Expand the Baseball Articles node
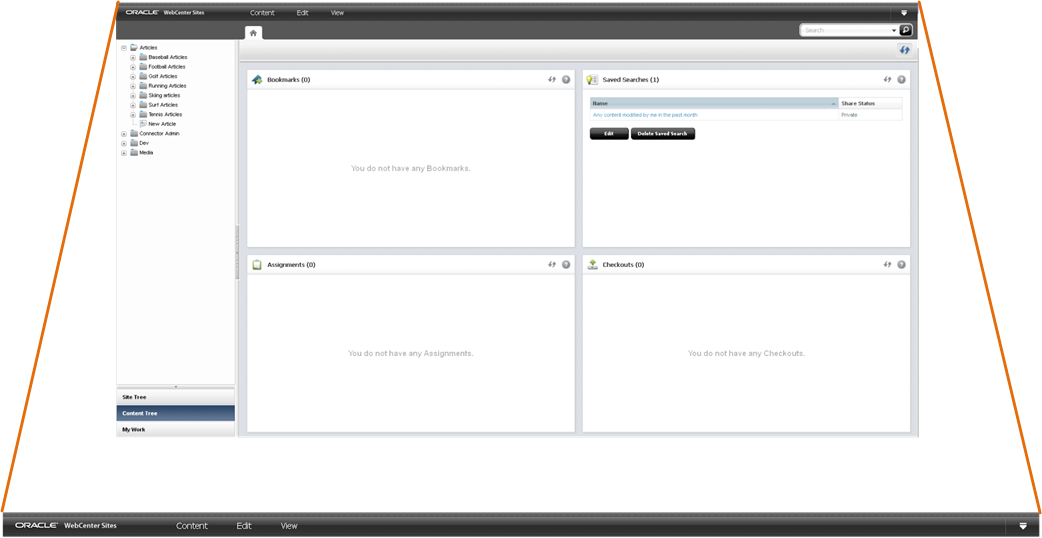The image size is (1042, 538). click(133, 57)
